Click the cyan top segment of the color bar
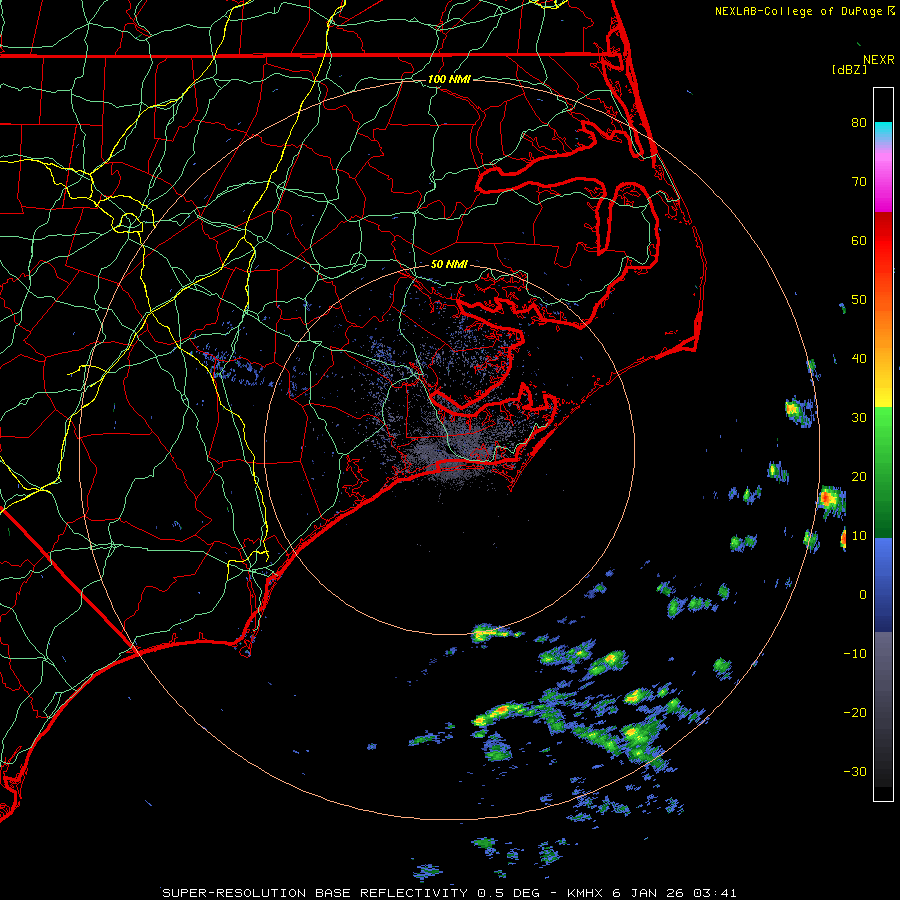This screenshot has height=900, width=900. pos(883,131)
